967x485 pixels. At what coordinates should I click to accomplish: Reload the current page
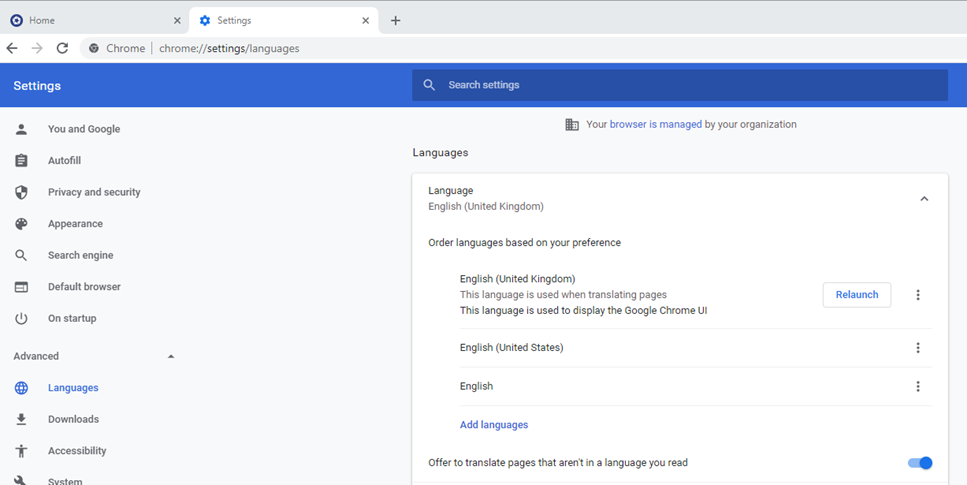(x=62, y=48)
